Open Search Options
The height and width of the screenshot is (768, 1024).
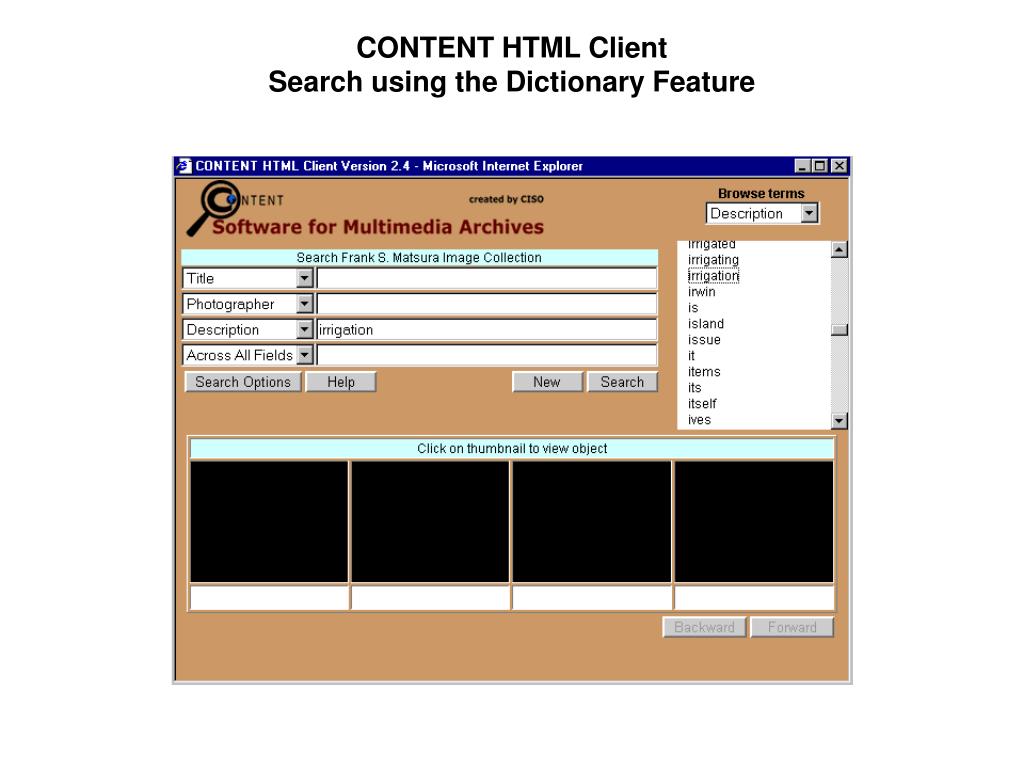click(x=243, y=382)
